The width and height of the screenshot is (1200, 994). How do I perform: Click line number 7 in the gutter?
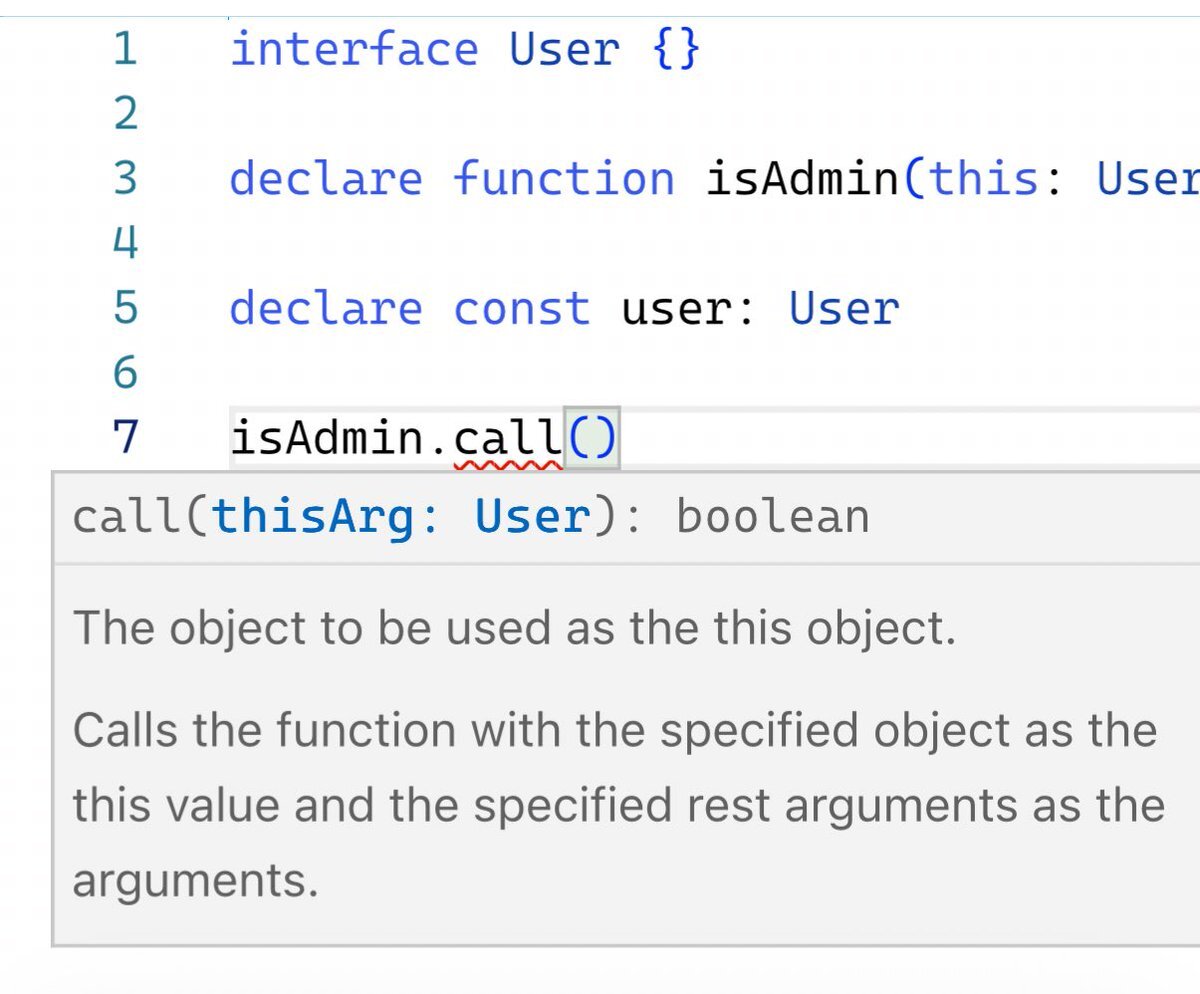pyautogui.click(x=124, y=438)
